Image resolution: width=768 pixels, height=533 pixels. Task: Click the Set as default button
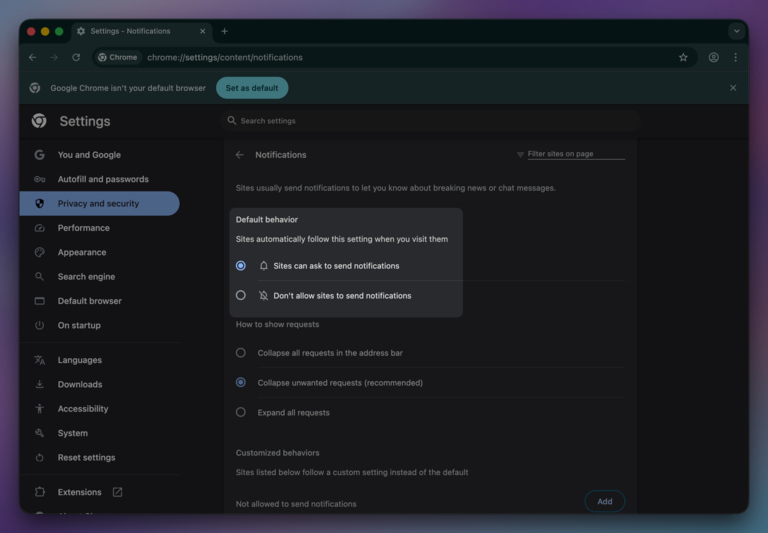252,88
